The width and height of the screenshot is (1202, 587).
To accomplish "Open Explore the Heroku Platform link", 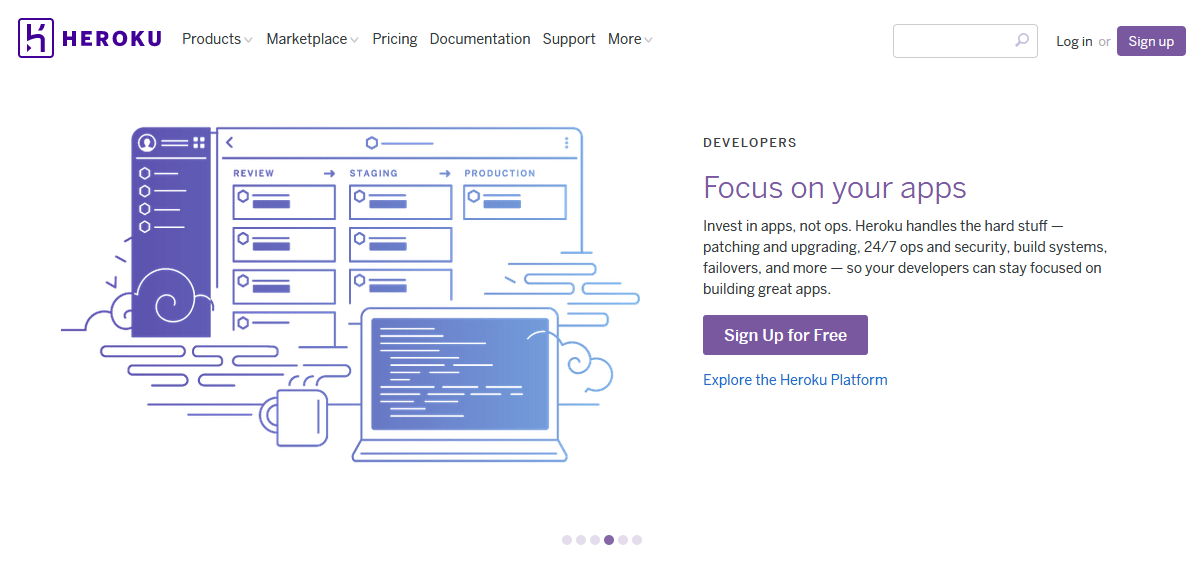I will click(795, 379).
